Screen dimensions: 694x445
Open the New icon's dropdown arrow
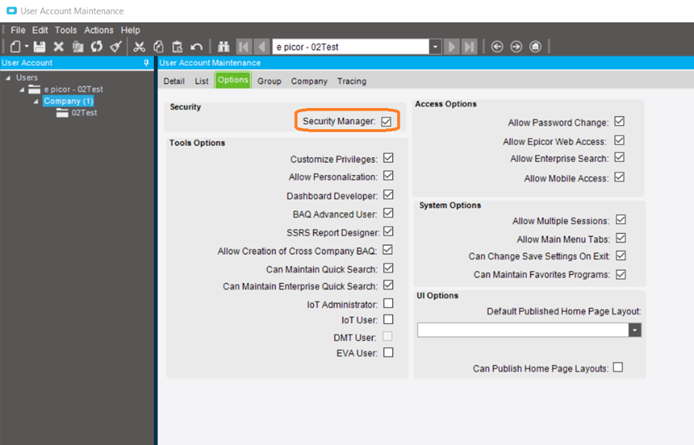click(27, 46)
